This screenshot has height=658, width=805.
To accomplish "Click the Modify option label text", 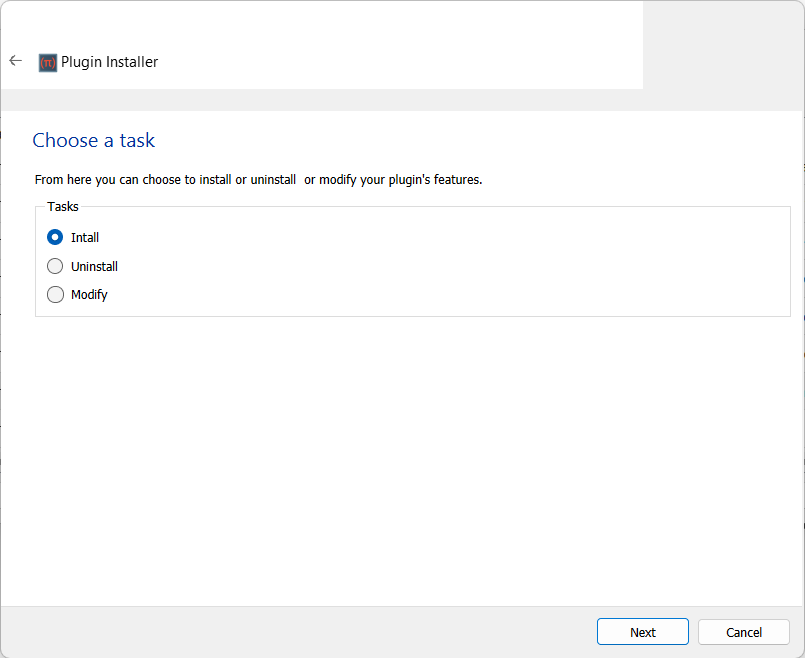I will click(x=89, y=295).
